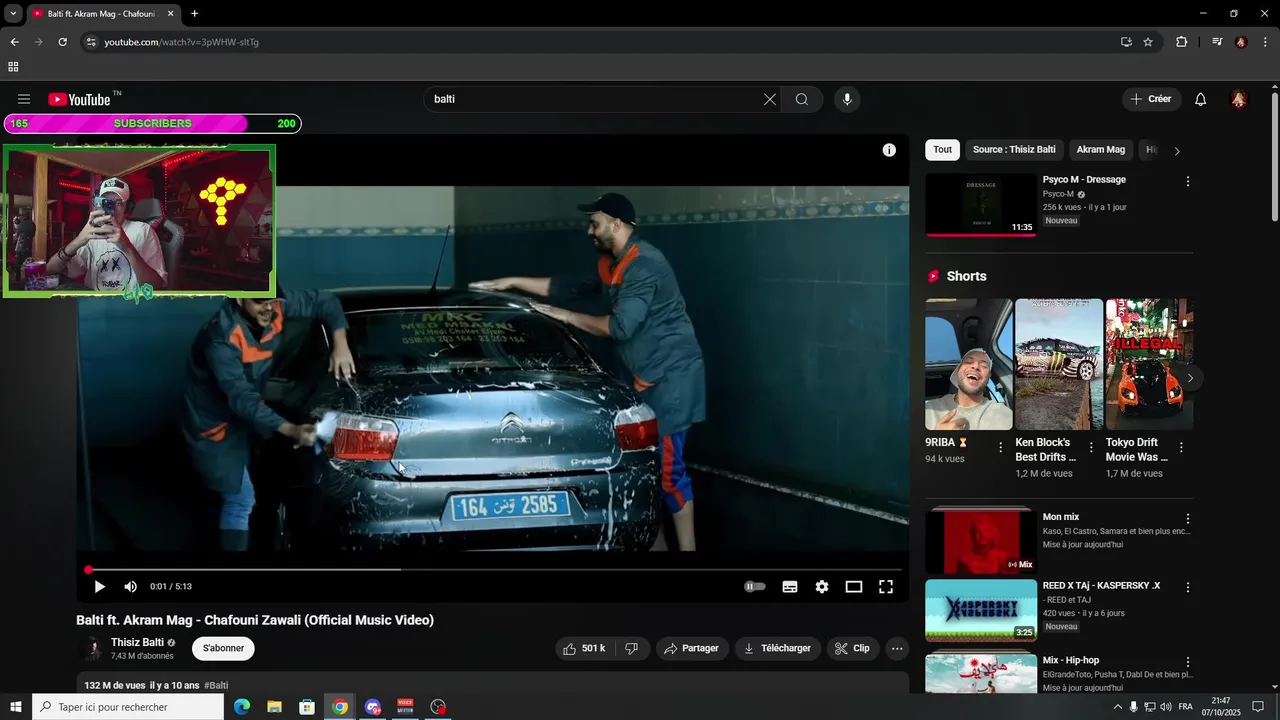Viewport: 1280px width, 720px height.
Task: Select the Source : Thisiz Balti chip
Action: click(1014, 150)
